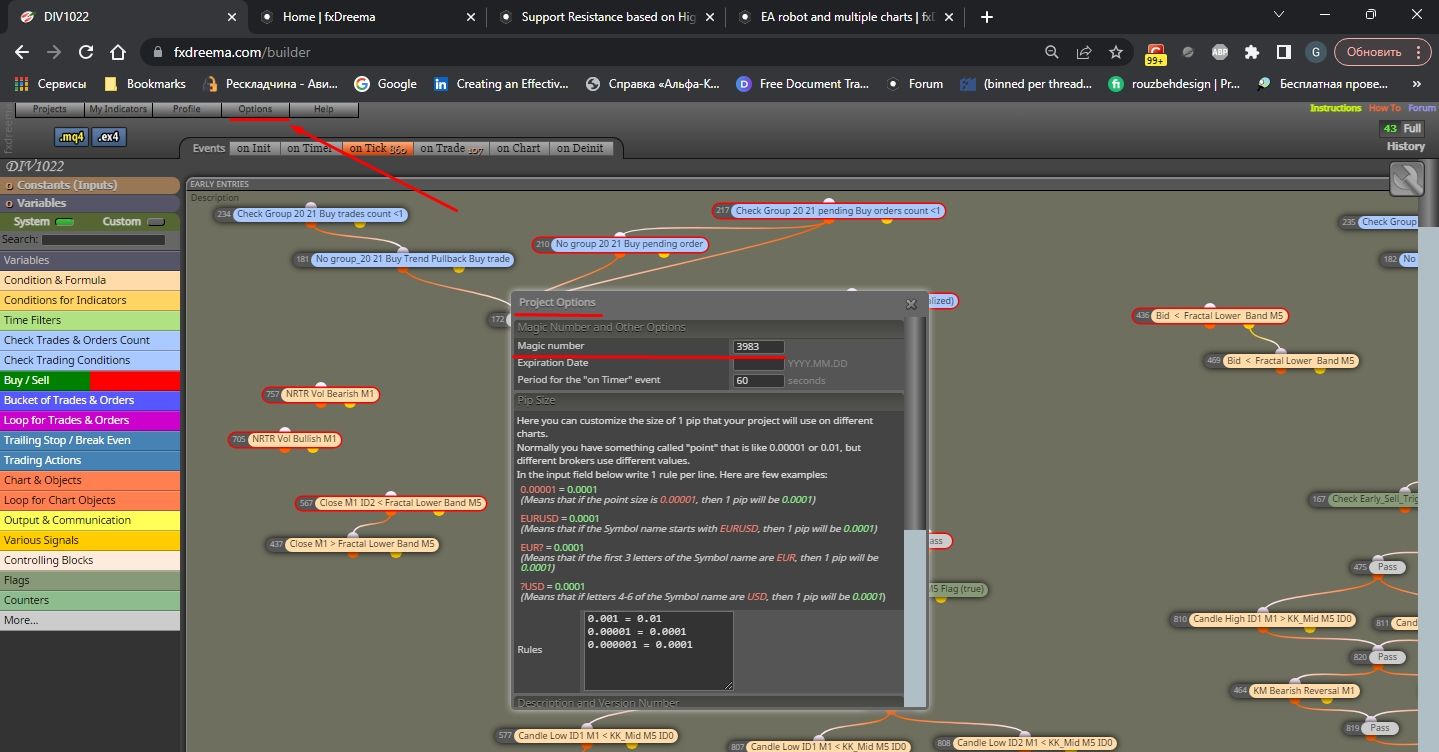
Task: Open the G profile avatar
Action: pos(1315,52)
